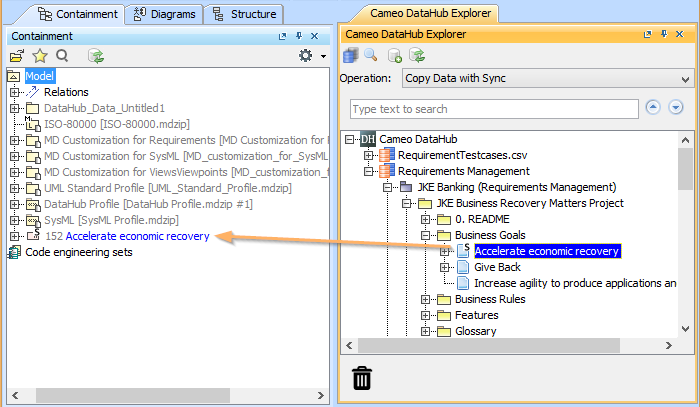Click the synchronize icon in DataHub Explorer toolbar
The width and height of the screenshot is (700, 407).
coord(417,56)
